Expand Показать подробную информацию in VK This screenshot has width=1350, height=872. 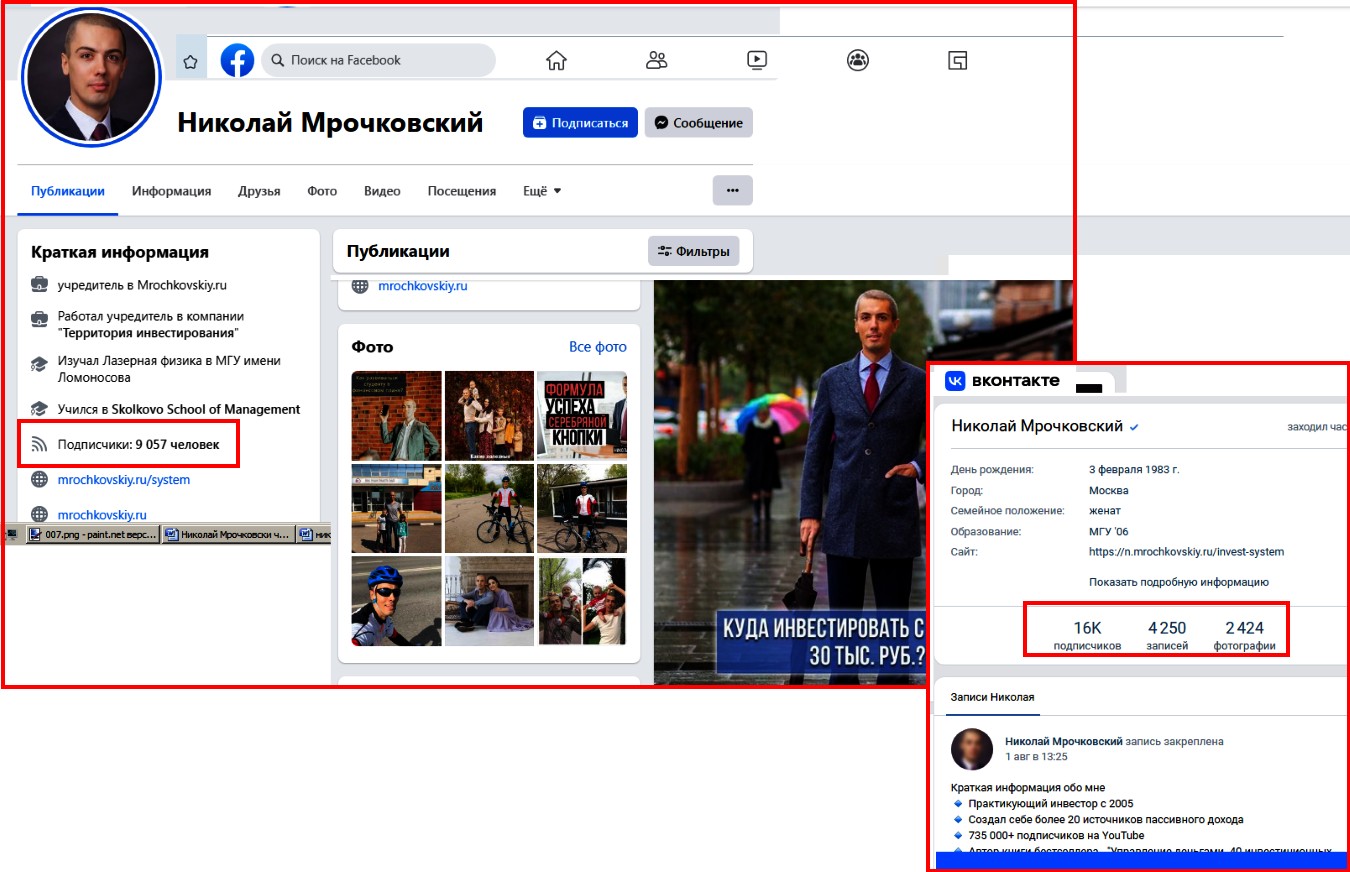1178,582
